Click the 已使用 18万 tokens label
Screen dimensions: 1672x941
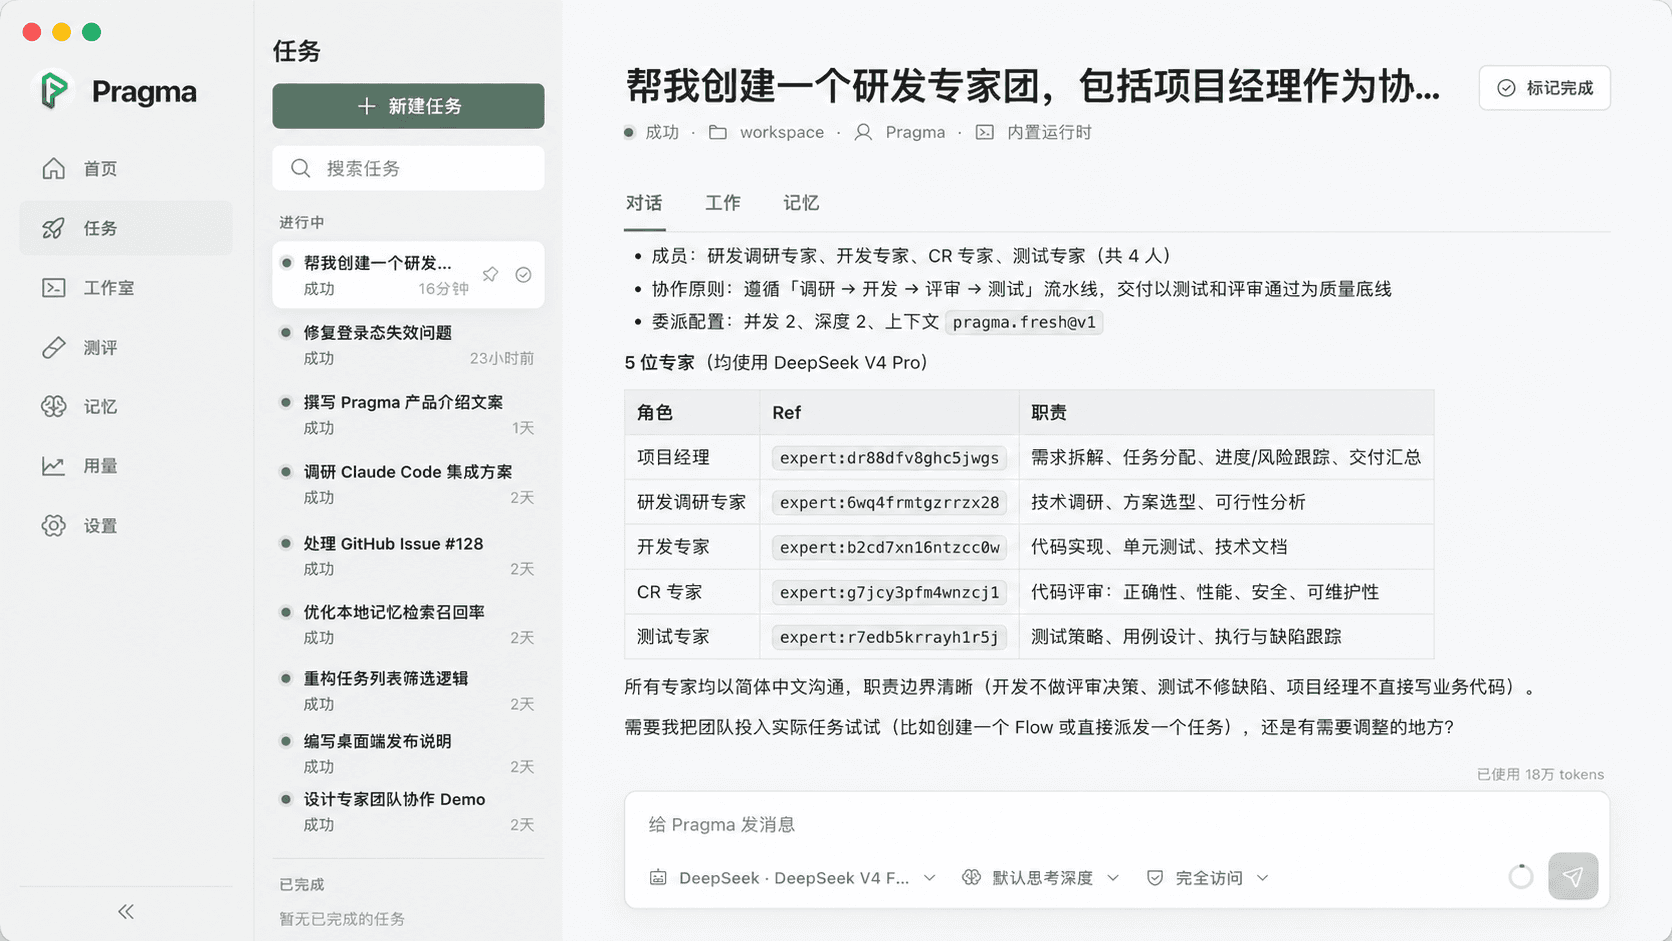pyautogui.click(x=1540, y=774)
